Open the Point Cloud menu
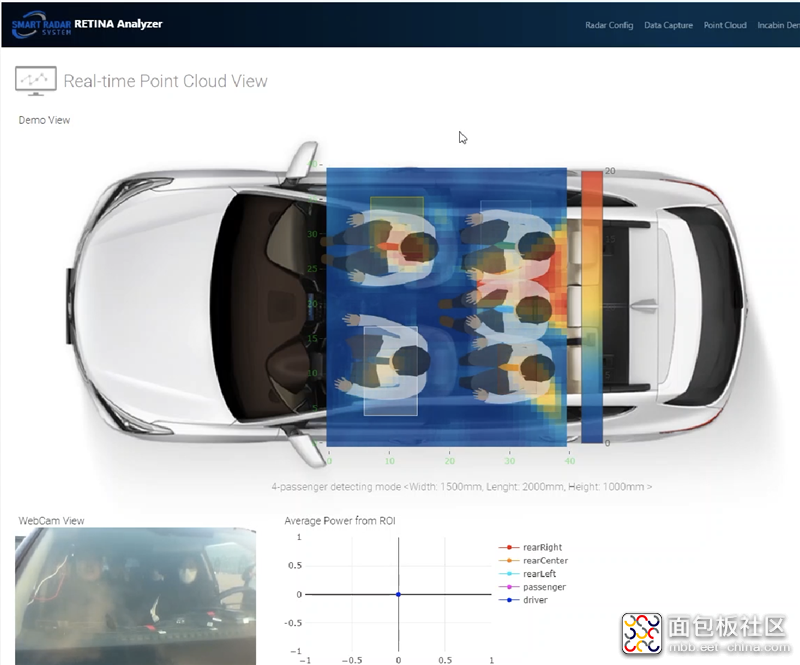Viewport: 800px width, 665px height. pos(725,25)
